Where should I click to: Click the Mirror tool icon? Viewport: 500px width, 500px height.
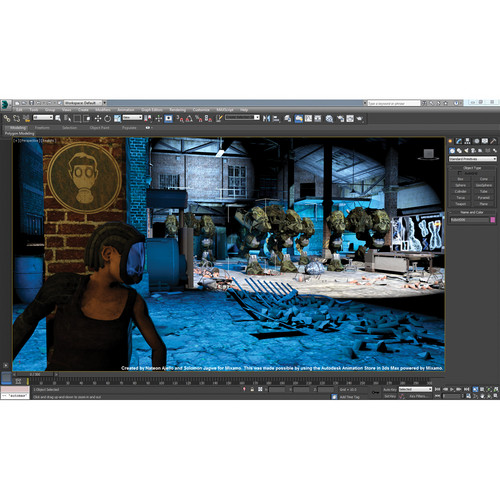267,118
